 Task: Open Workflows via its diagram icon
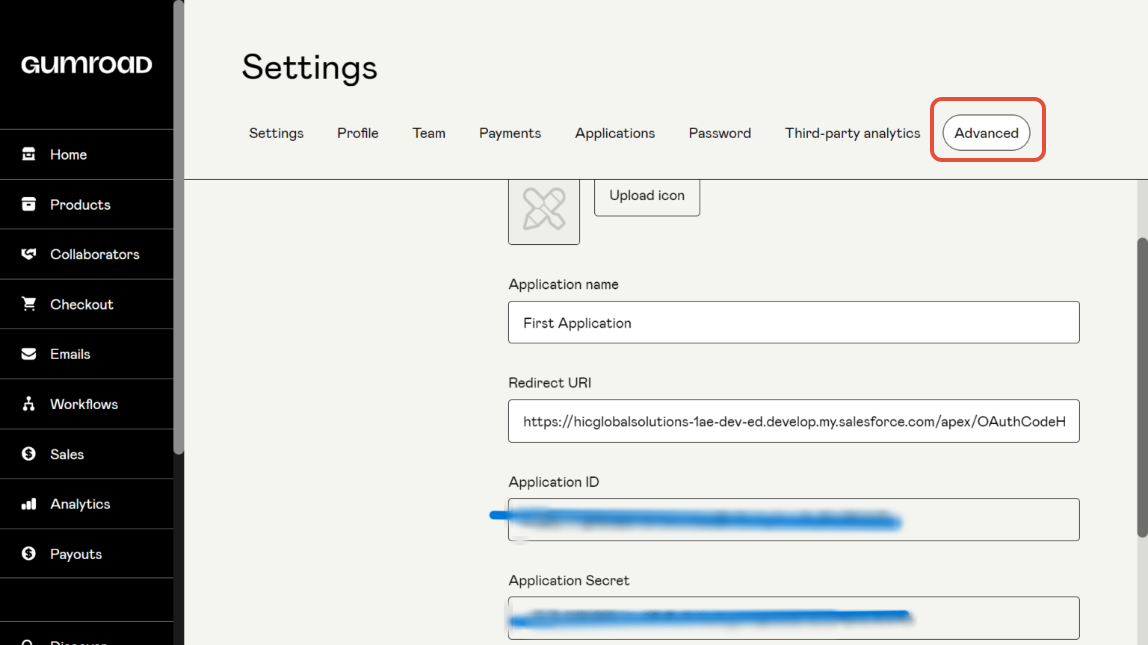(29, 404)
